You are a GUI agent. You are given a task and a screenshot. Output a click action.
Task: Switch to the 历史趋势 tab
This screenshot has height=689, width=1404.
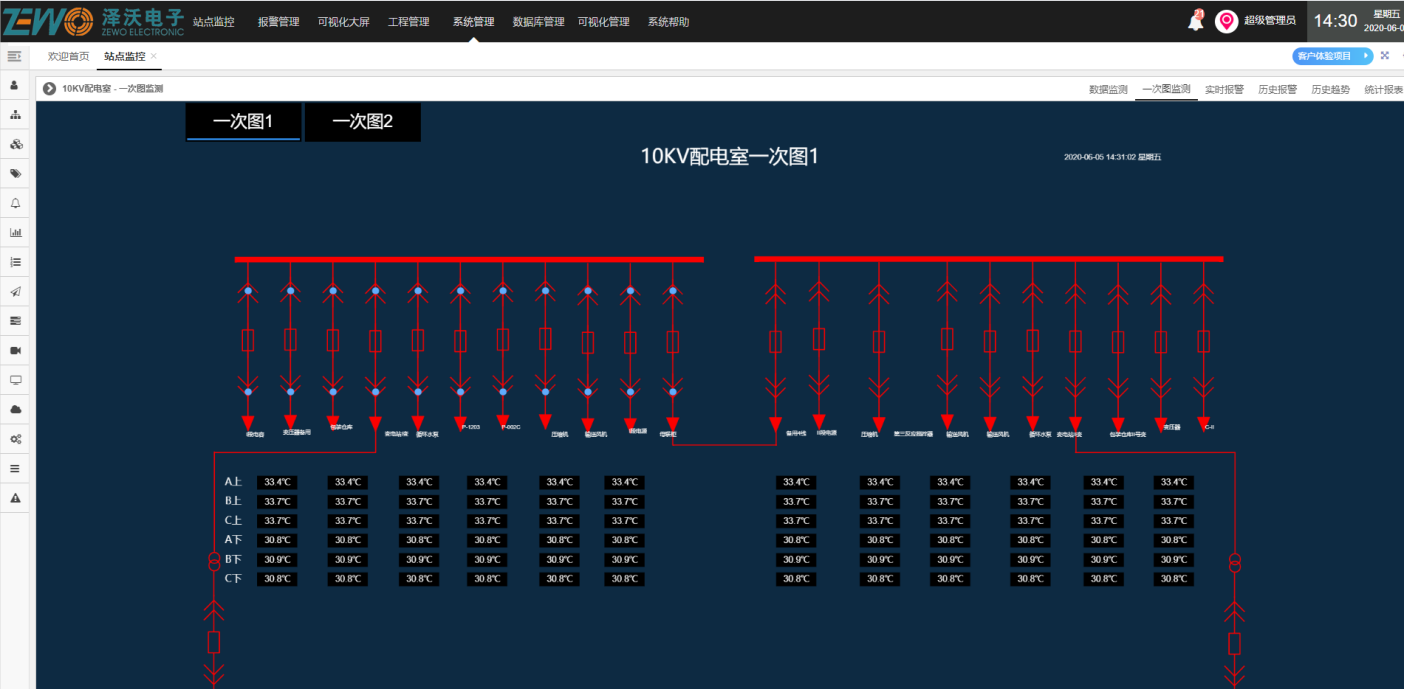coord(1330,89)
